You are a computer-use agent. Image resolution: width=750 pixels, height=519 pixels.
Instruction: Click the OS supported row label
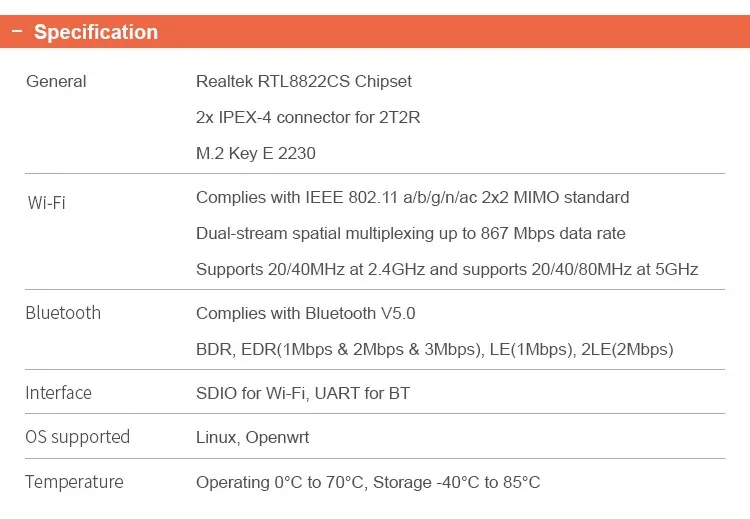(x=77, y=437)
